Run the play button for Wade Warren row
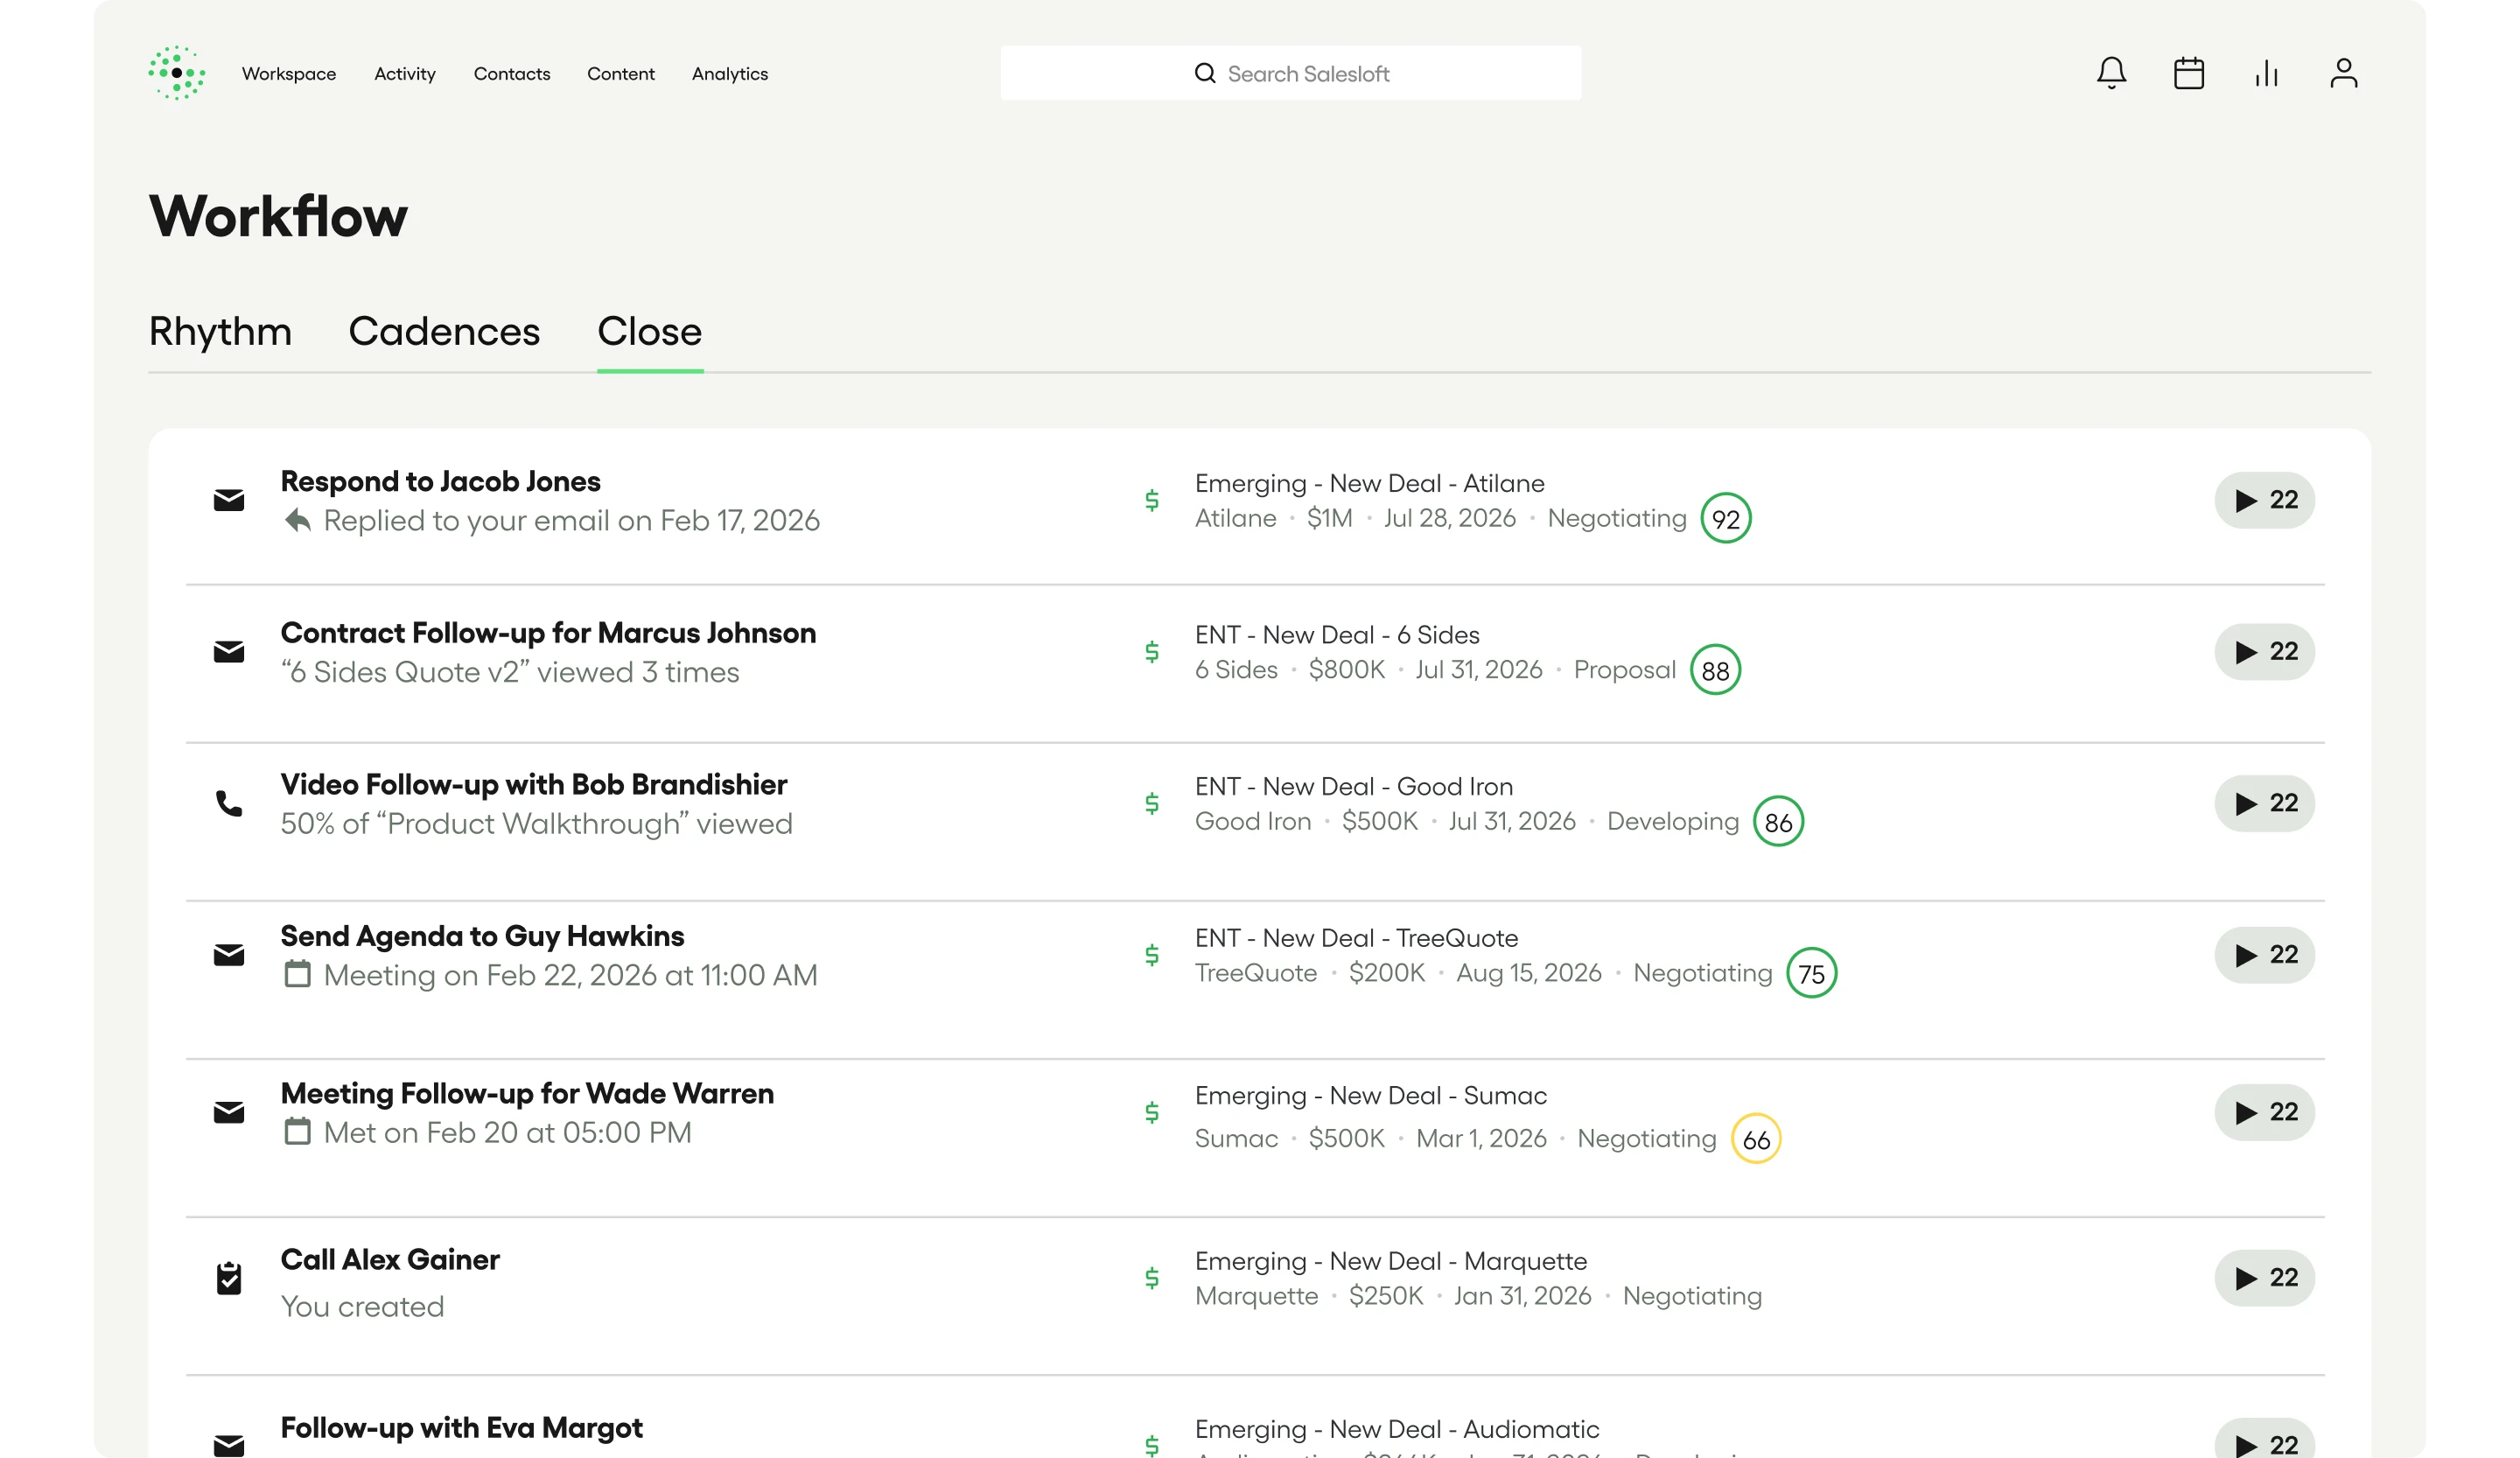This screenshot has width=2520, height=1458. [x=2264, y=1112]
